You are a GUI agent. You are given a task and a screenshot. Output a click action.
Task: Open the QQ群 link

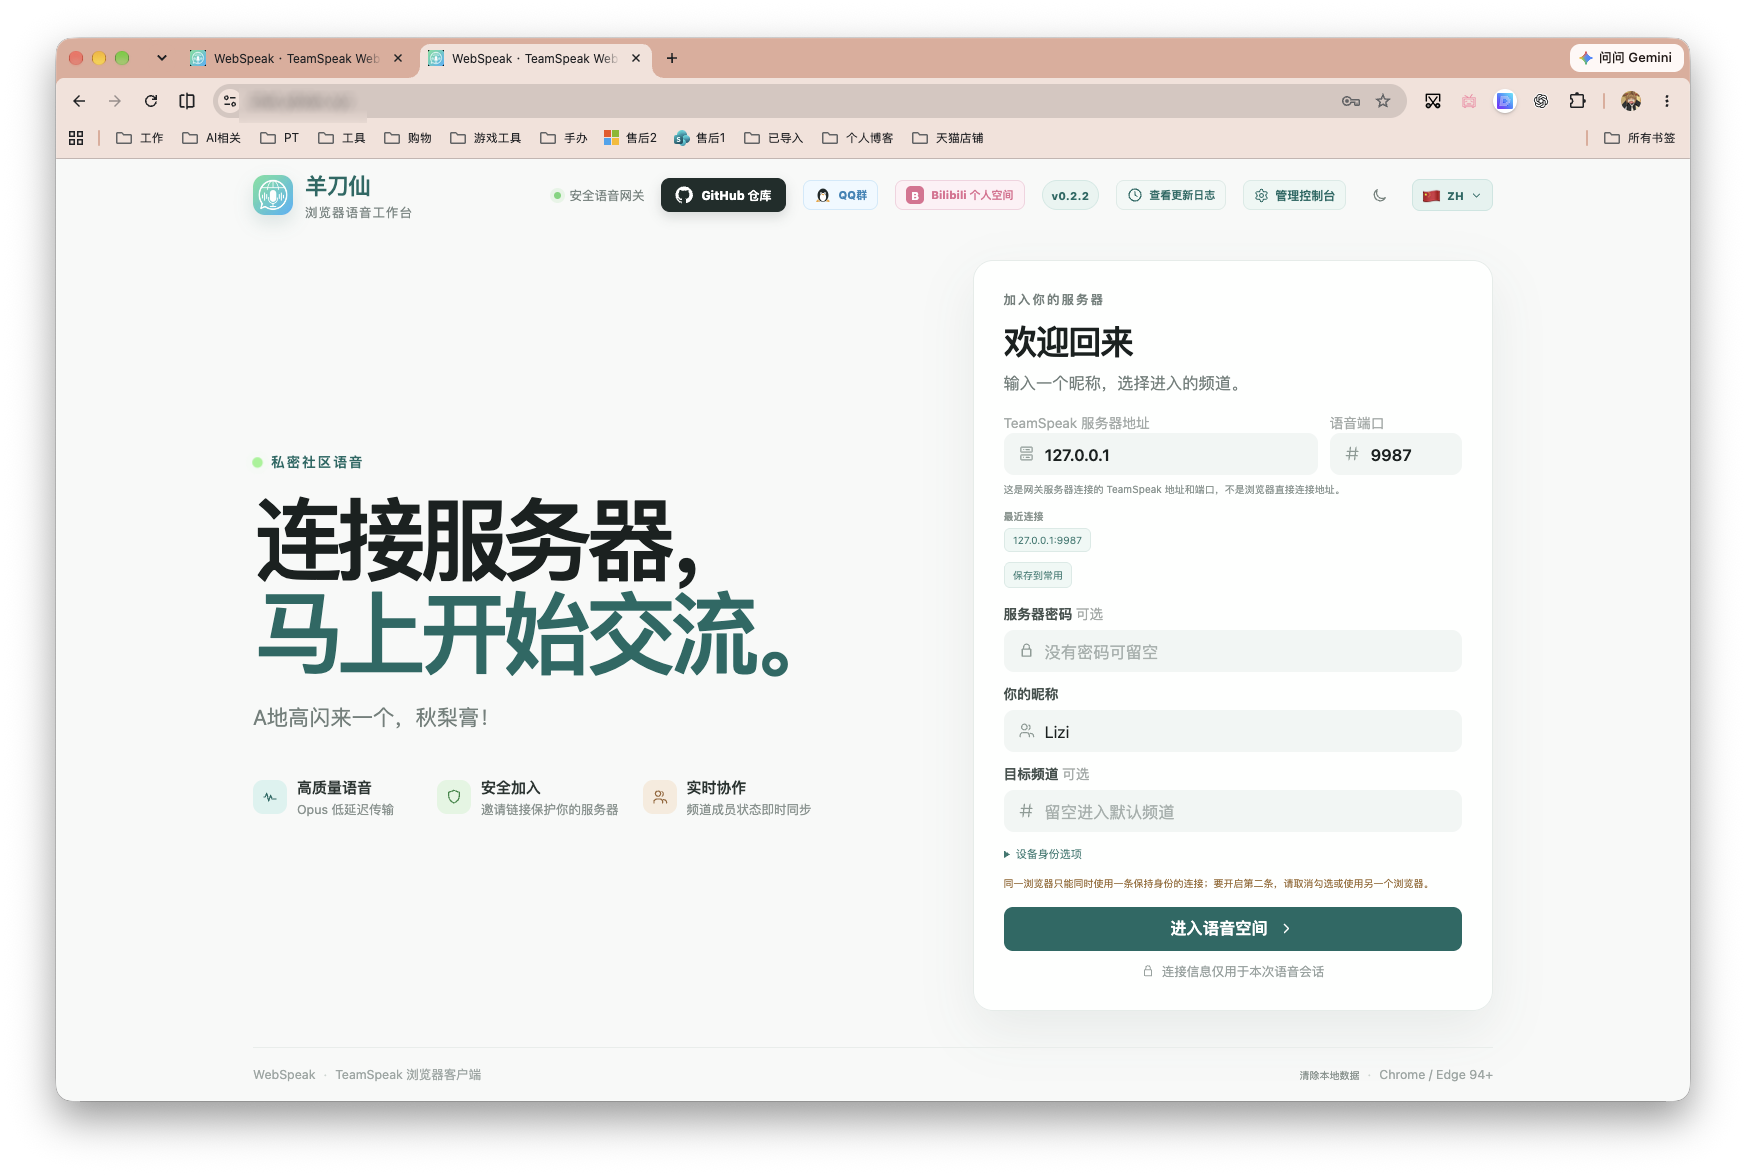840,195
